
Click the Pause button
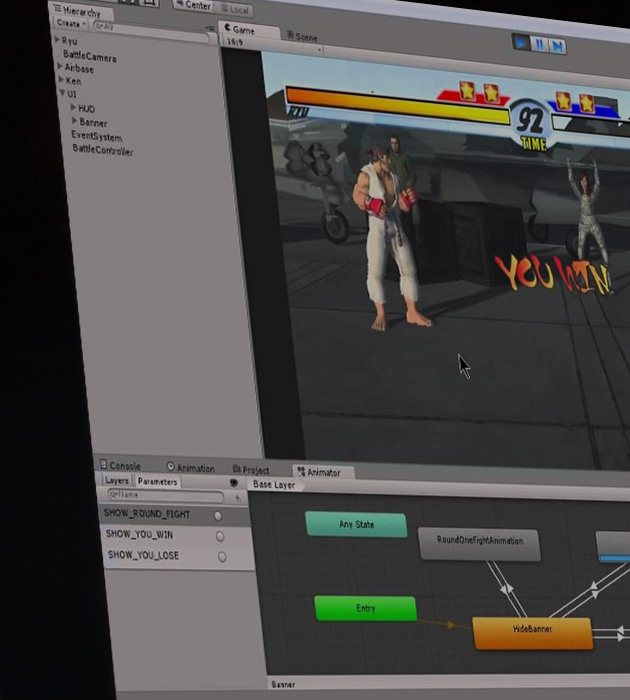[x=539, y=45]
